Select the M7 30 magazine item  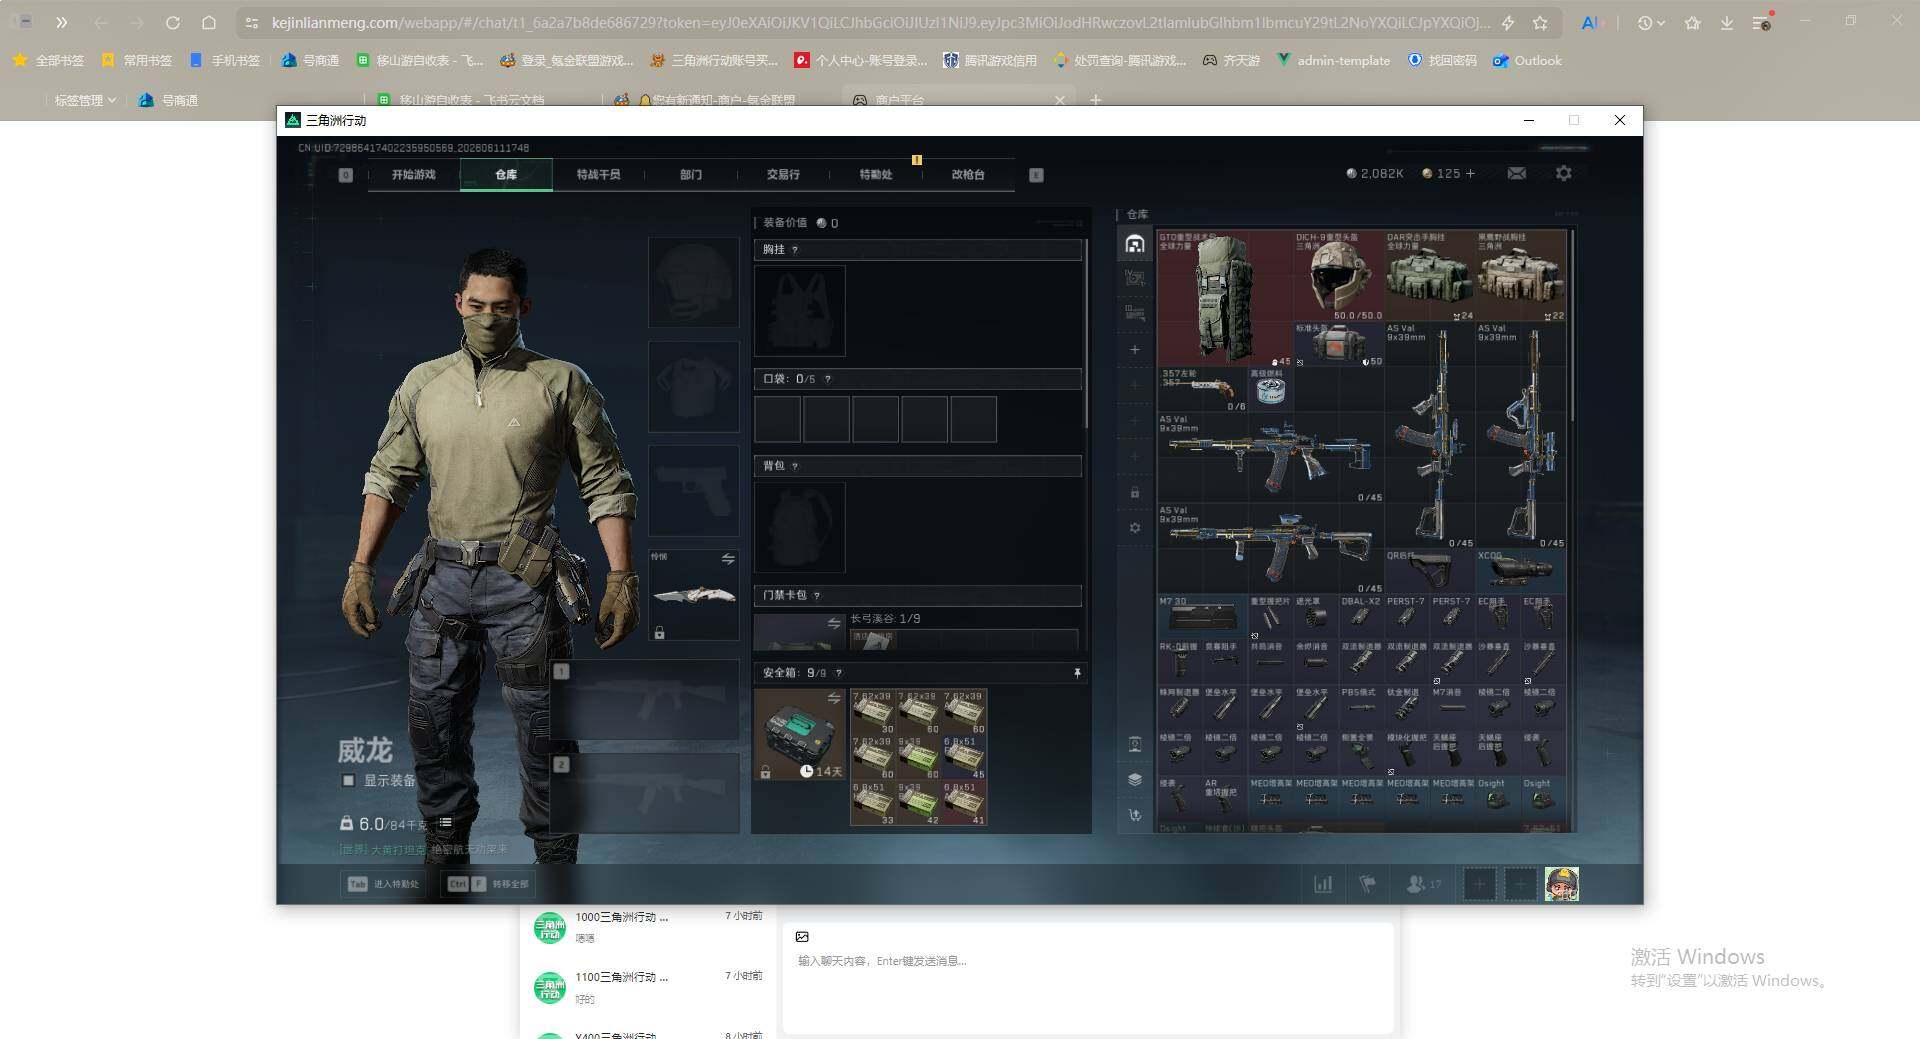click(1203, 616)
